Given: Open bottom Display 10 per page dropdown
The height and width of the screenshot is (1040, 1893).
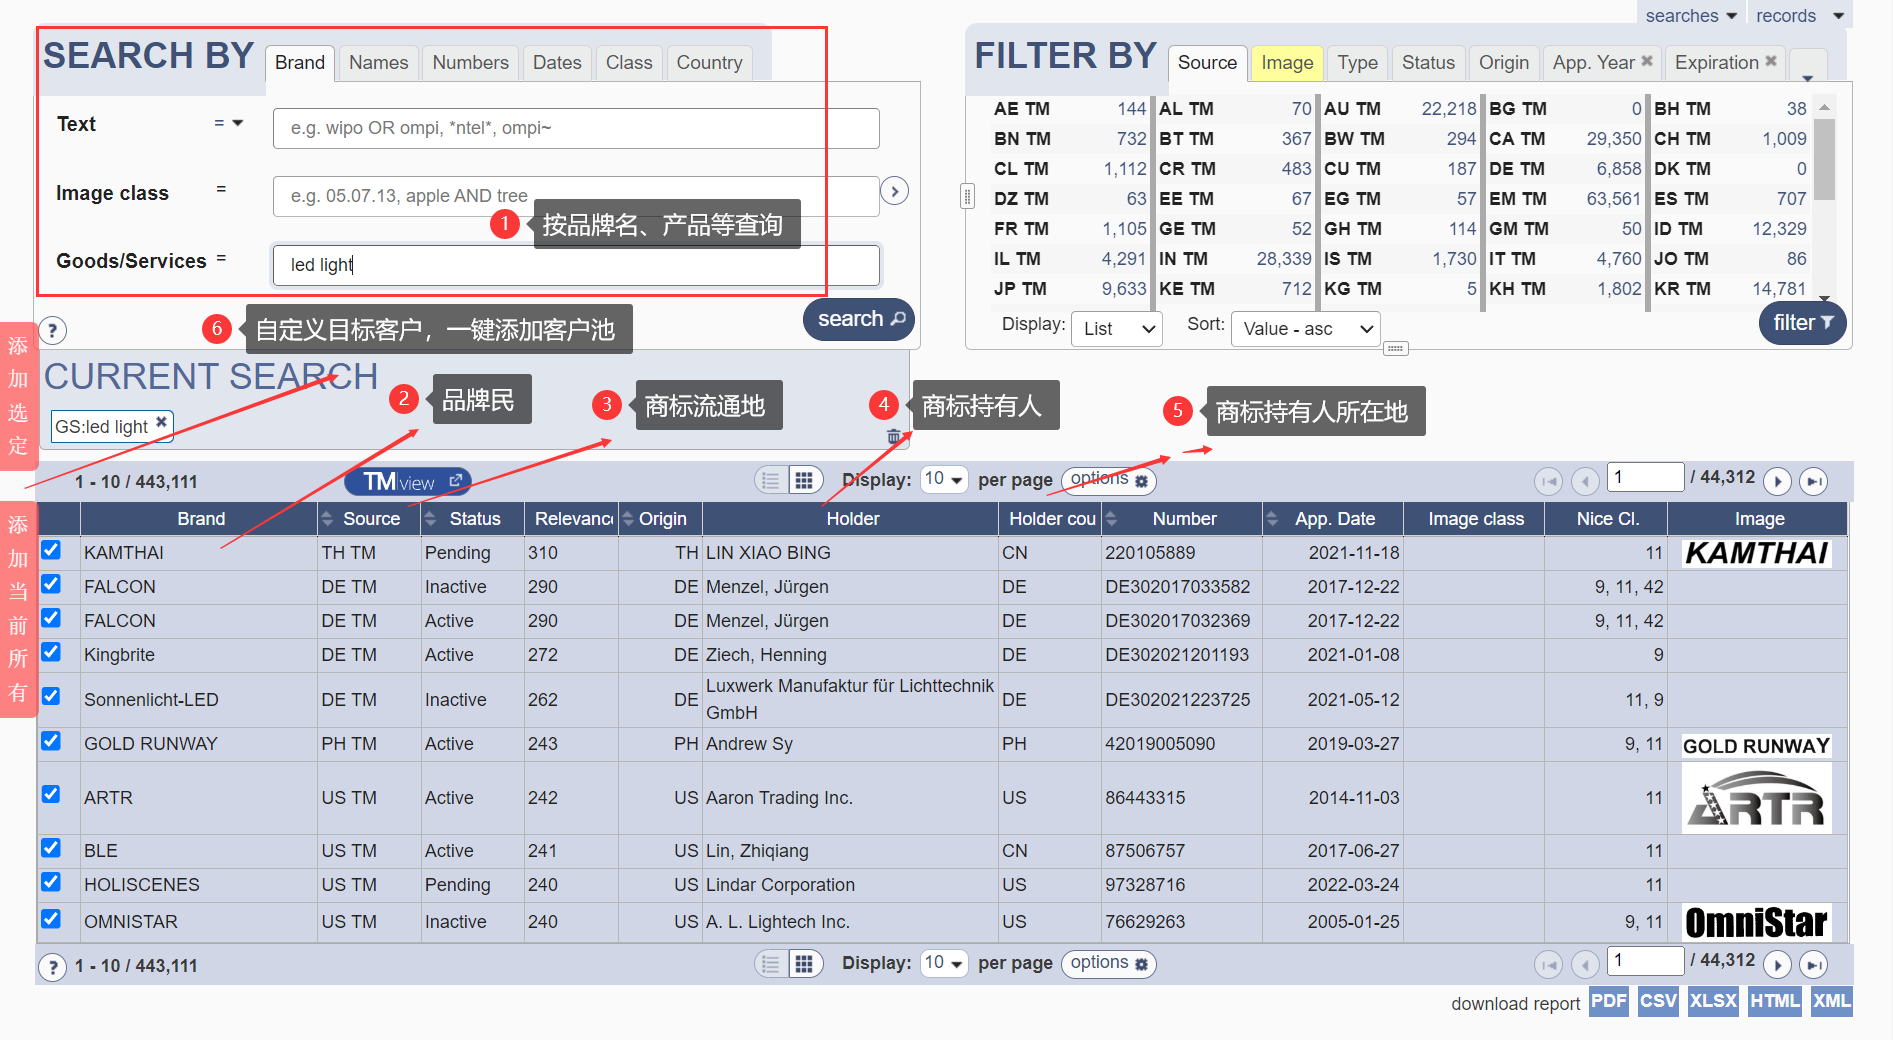Looking at the screenshot, I should [944, 963].
